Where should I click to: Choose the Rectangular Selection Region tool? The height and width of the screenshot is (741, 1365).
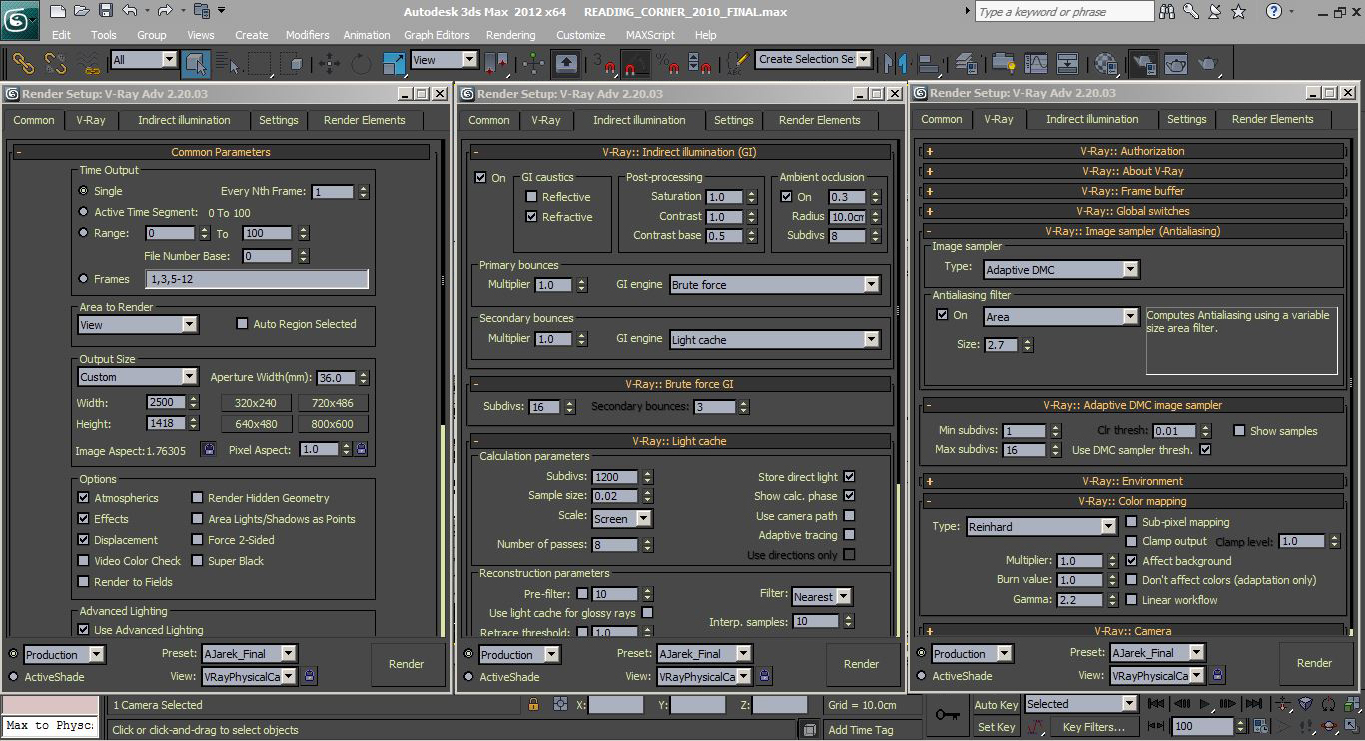[260, 63]
